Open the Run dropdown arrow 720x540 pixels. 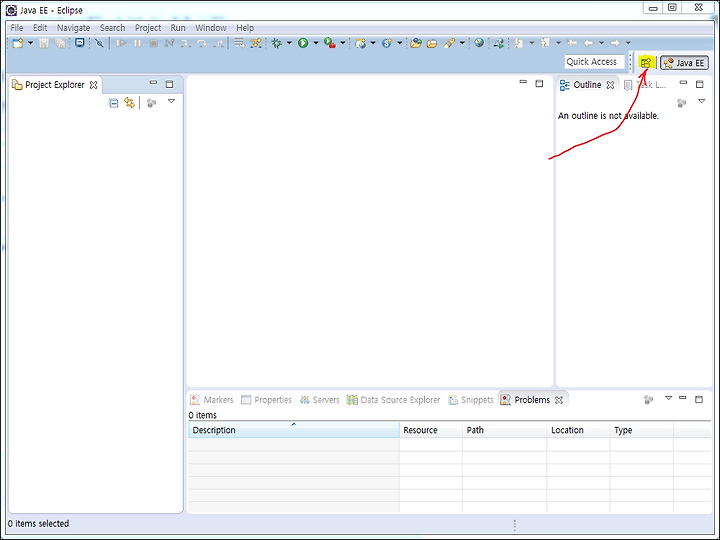pyautogui.click(x=316, y=43)
